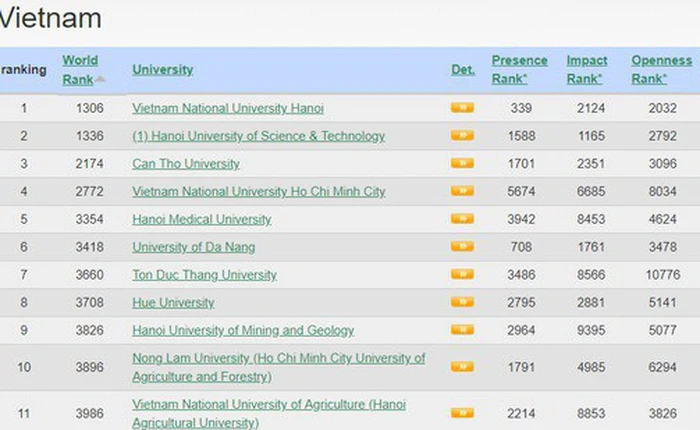
Task: Select openness rank value 5141
Action: [x=662, y=303]
